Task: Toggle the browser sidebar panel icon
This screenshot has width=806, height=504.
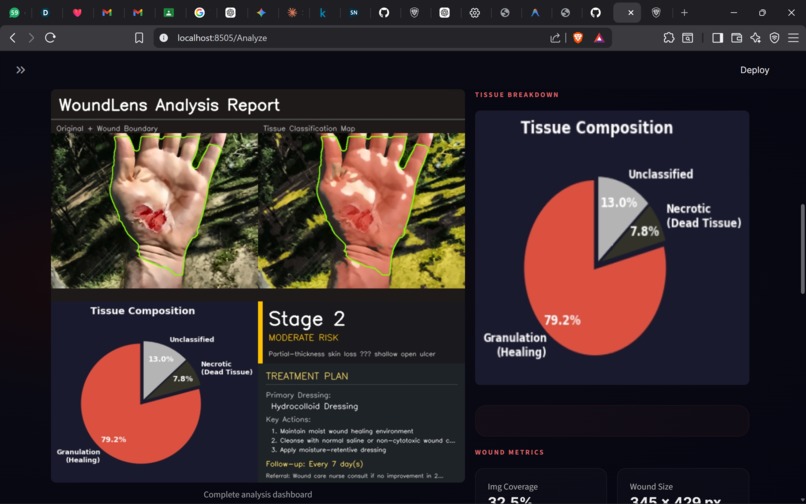Action: click(x=718, y=38)
